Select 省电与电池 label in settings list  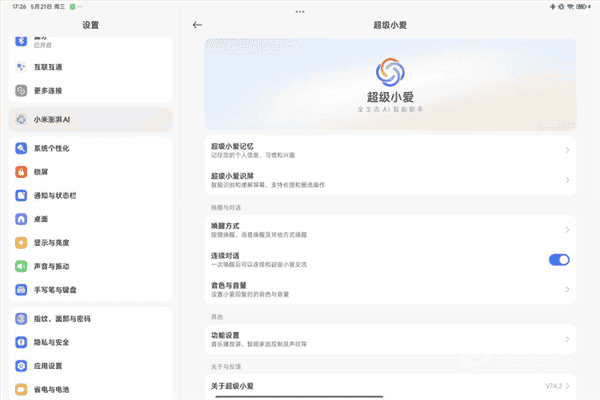point(52,389)
